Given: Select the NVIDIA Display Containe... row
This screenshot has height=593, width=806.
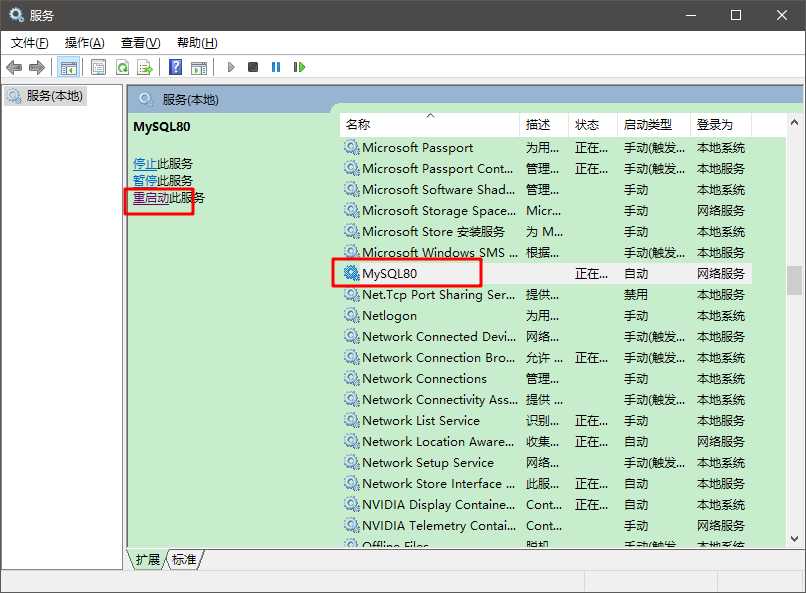Looking at the screenshot, I should [547, 505].
